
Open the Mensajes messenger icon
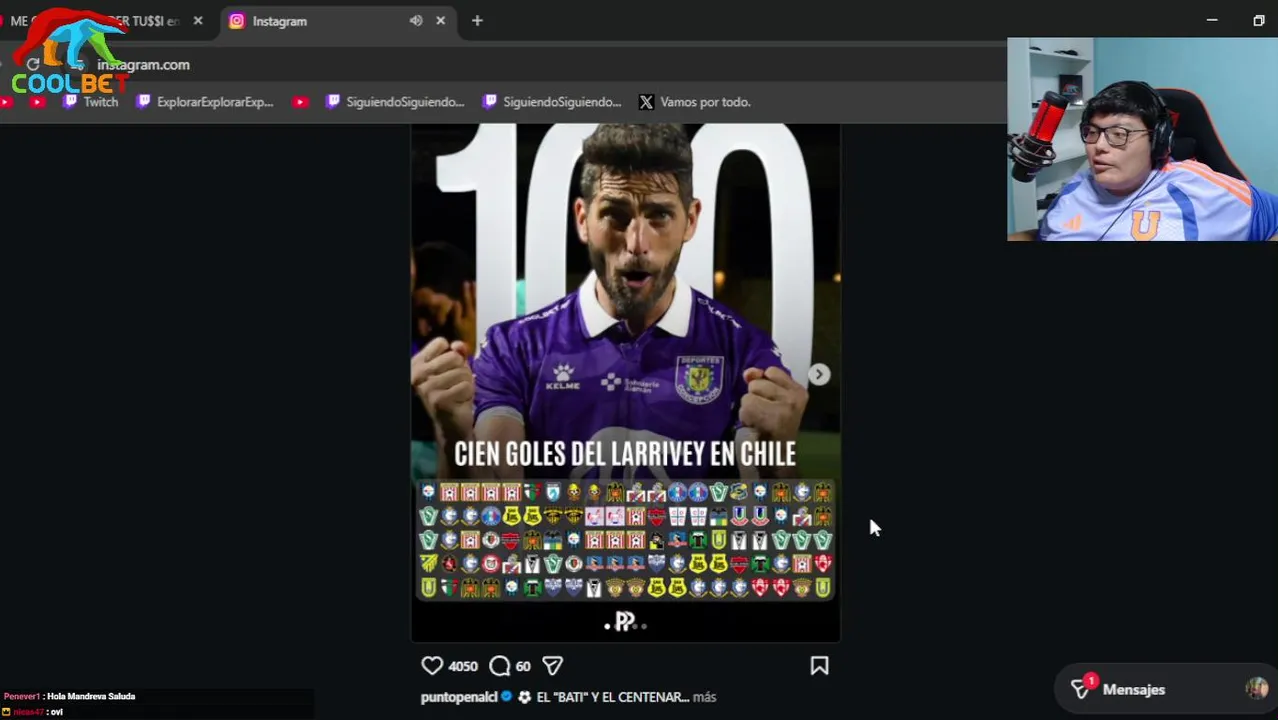(x=1081, y=689)
